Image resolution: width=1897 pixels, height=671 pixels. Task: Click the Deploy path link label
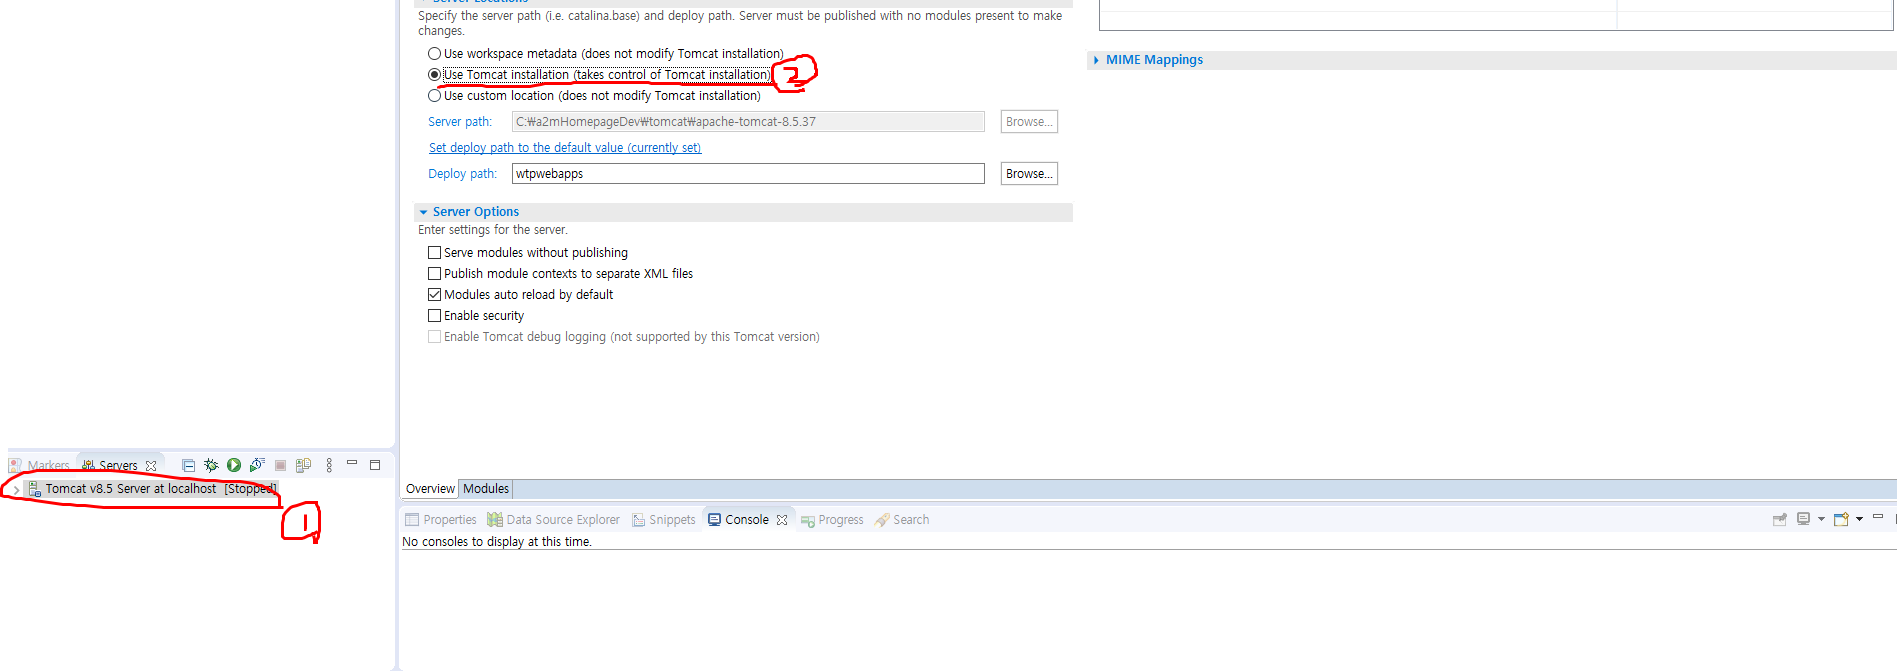[x=462, y=174]
